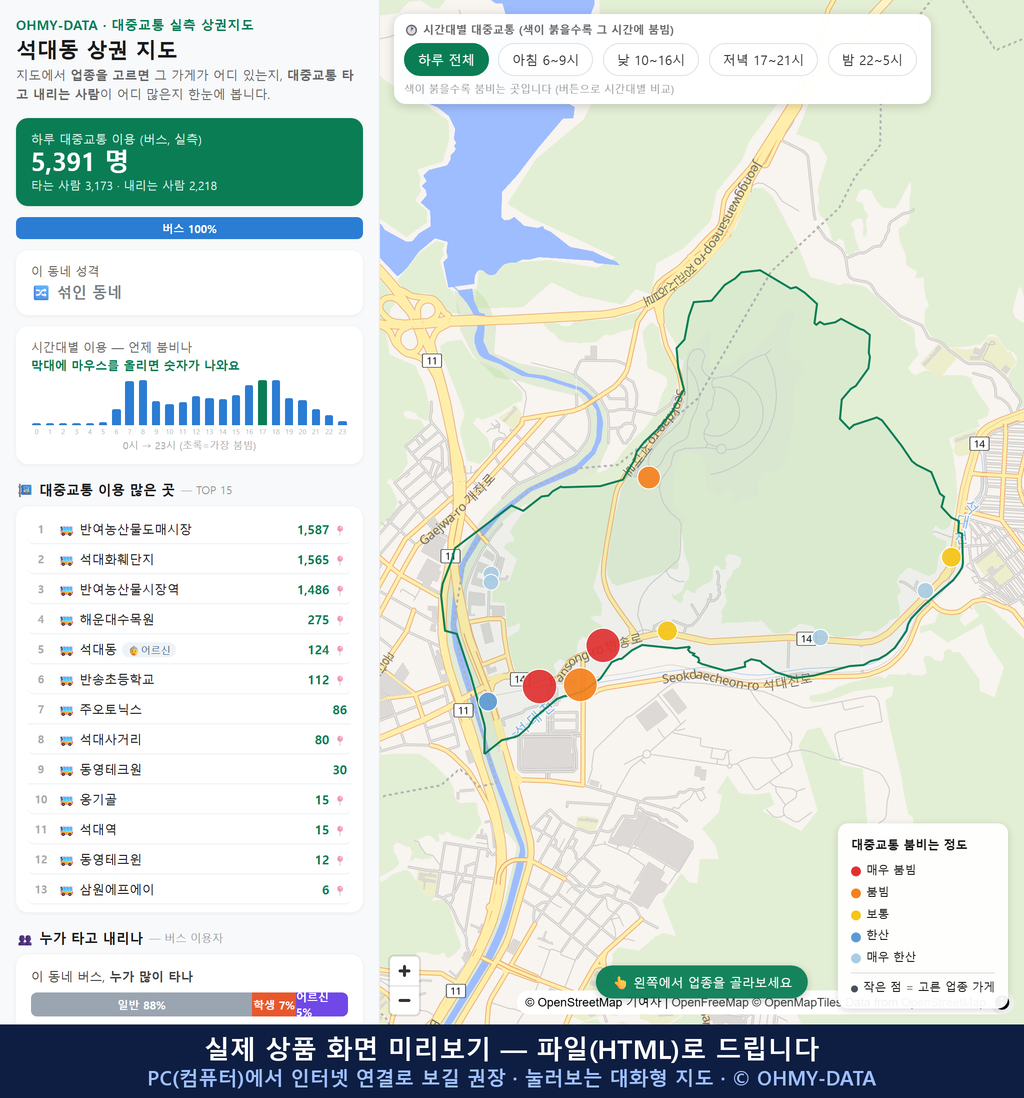This screenshot has width=1024, height=1098.
Task: Click the 동영테크원 row showing 12
Action: (x=189, y=860)
